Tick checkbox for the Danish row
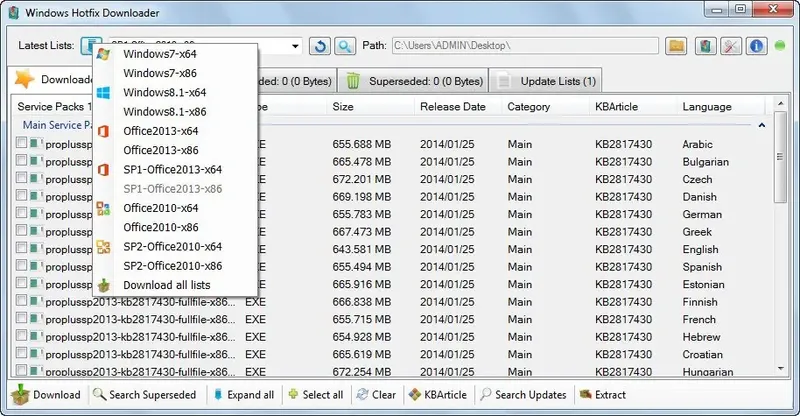Screen dimensions: 800x416 click(x=21, y=195)
